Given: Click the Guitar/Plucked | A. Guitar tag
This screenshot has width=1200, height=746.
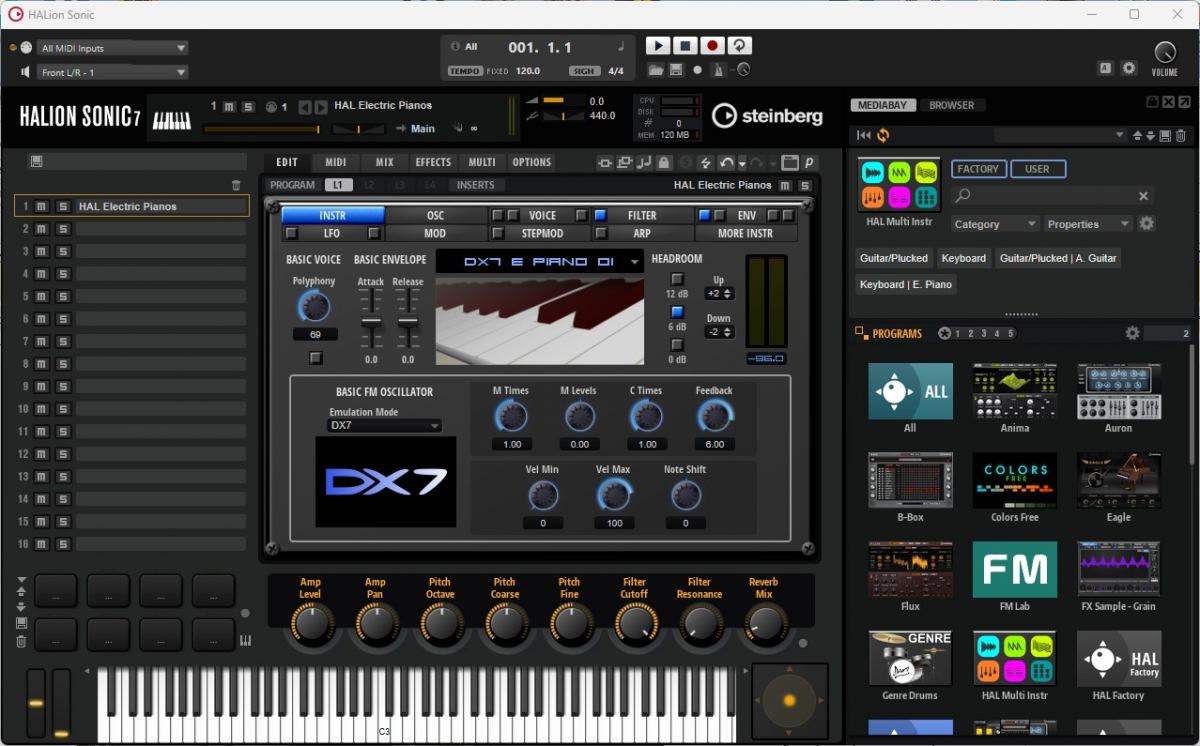Looking at the screenshot, I should tap(1058, 258).
